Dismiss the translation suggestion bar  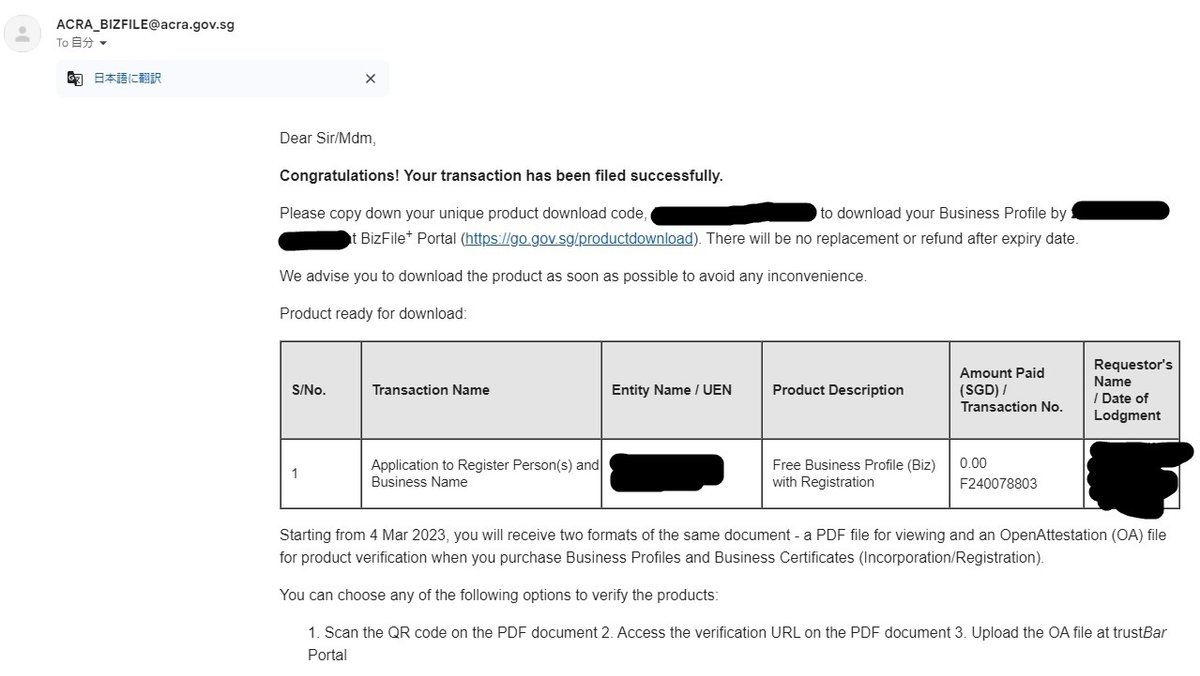(x=370, y=78)
